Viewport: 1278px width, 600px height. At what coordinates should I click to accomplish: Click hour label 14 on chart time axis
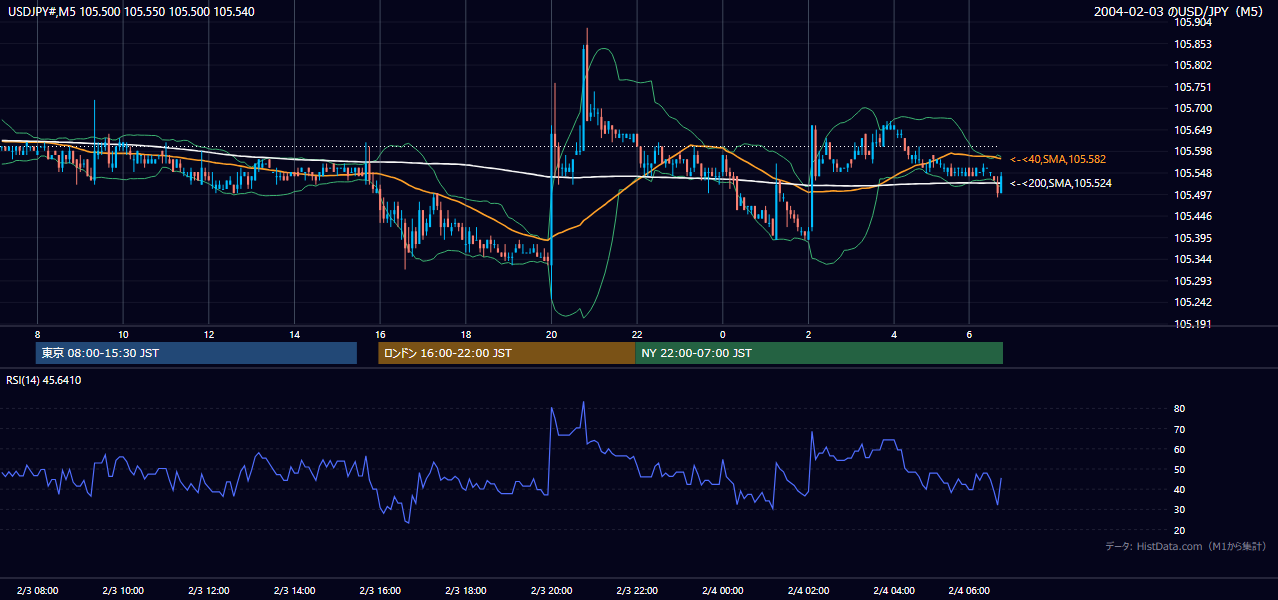click(x=294, y=334)
